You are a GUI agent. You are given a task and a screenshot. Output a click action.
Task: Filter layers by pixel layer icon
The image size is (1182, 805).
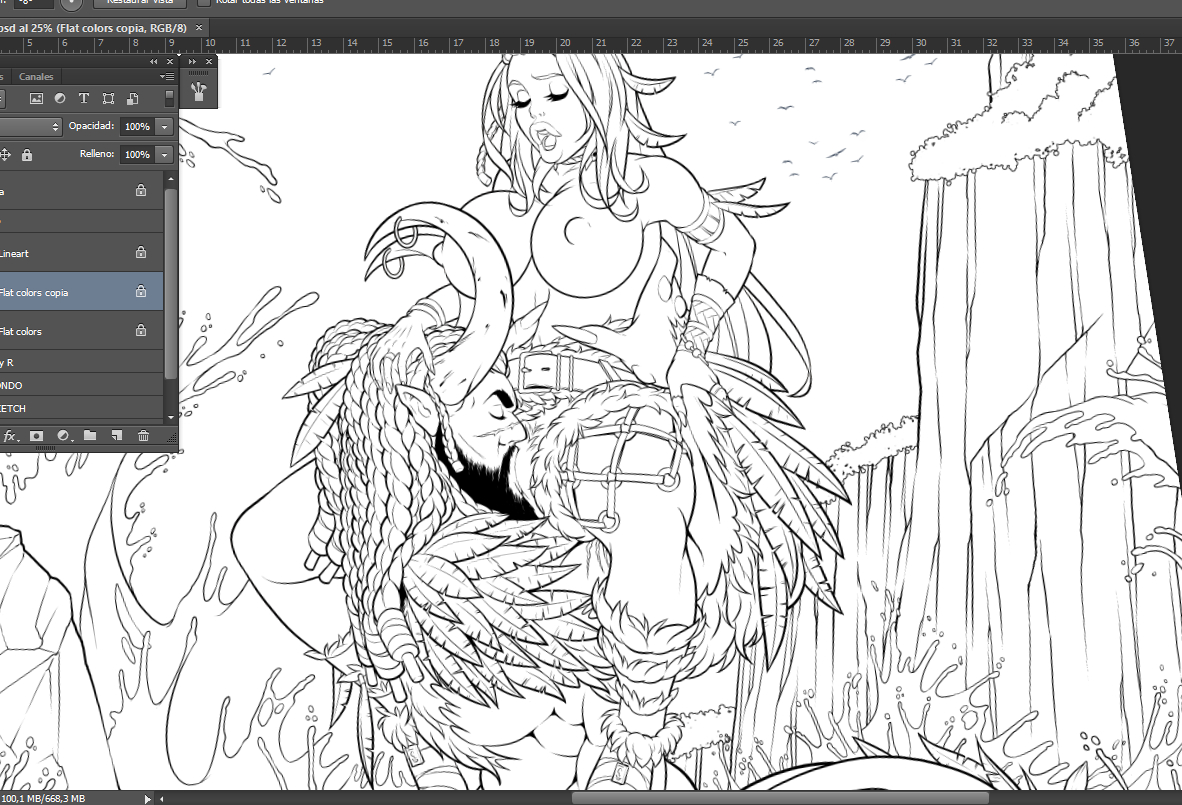click(x=36, y=98)
